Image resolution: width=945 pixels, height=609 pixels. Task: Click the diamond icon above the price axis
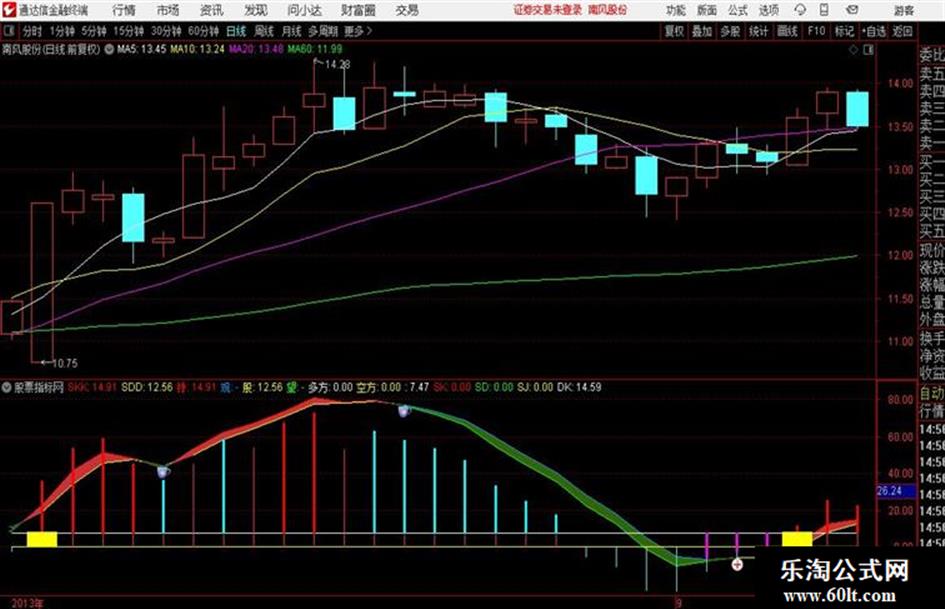tap(853, 50)
